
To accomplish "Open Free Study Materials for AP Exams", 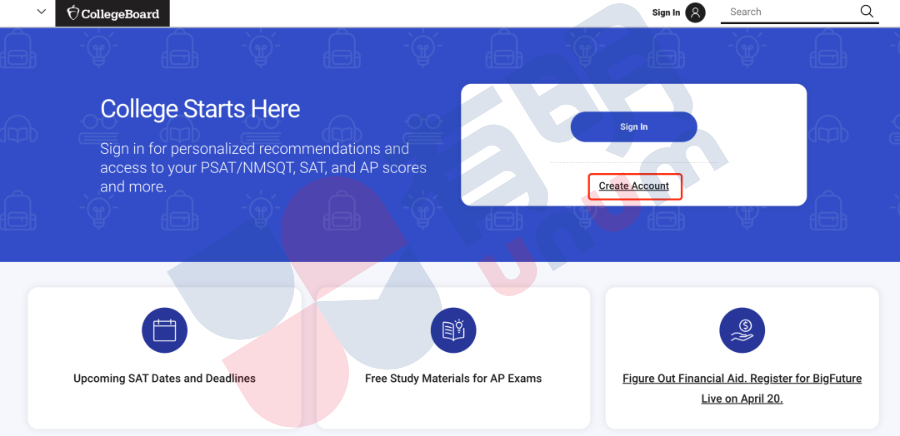I will coord(453,379).
